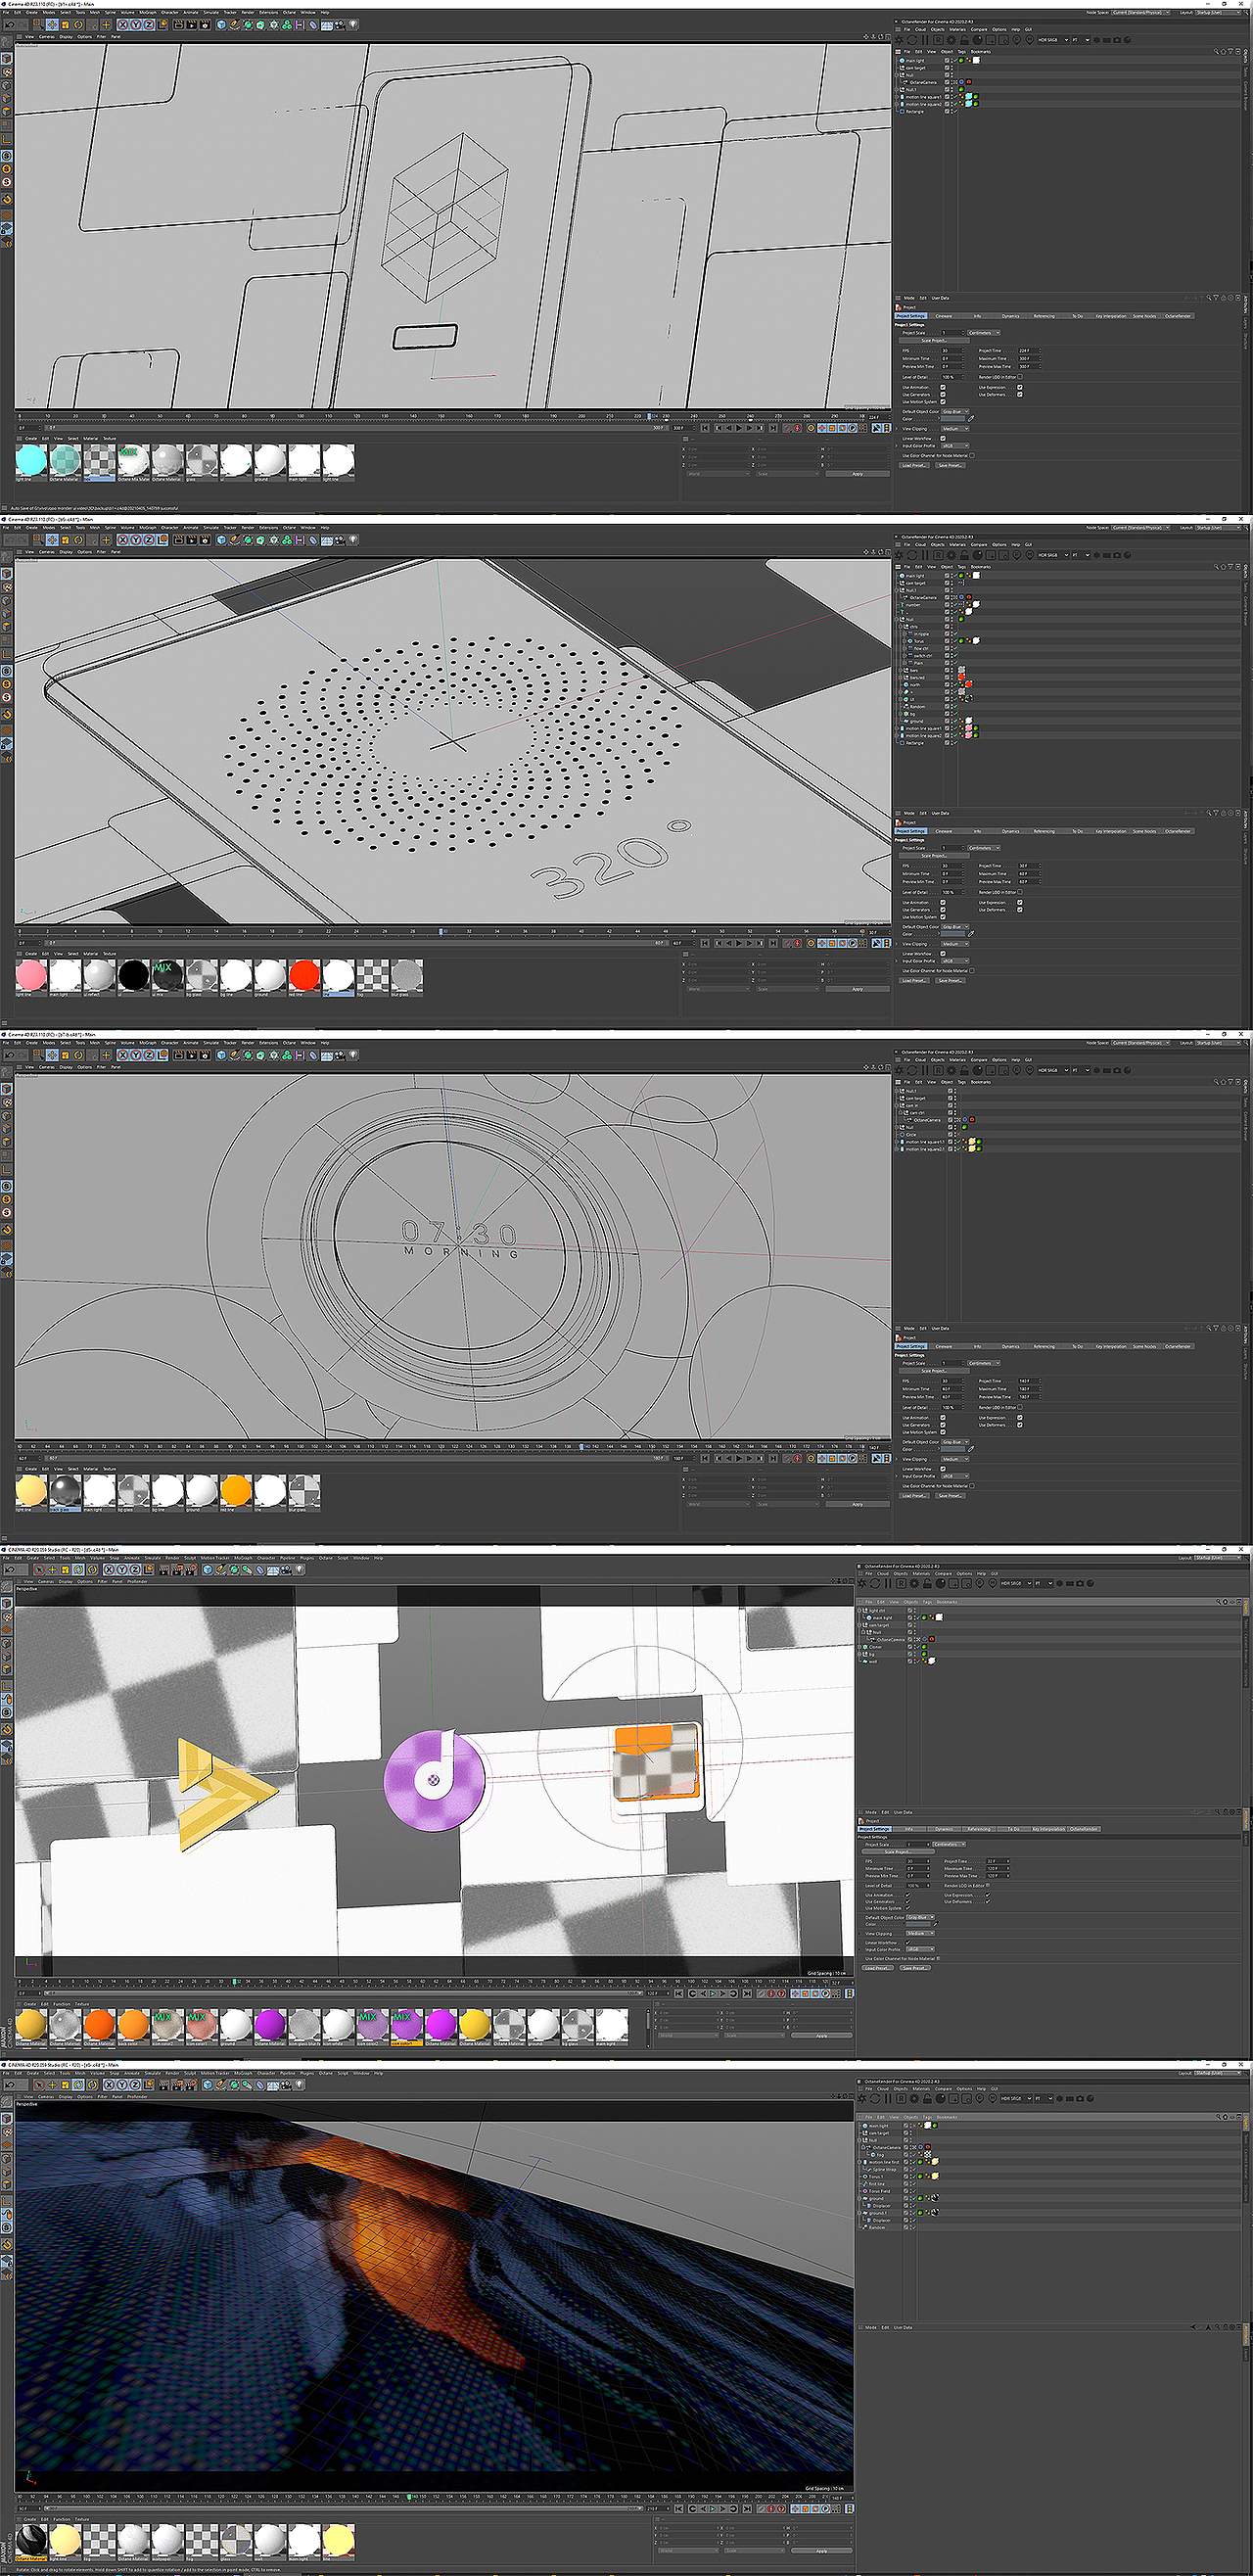Viewport: 1253px width, 2576px height.
Task: Select the Rotate tool in the cube wireframe window
Action: 79,24
